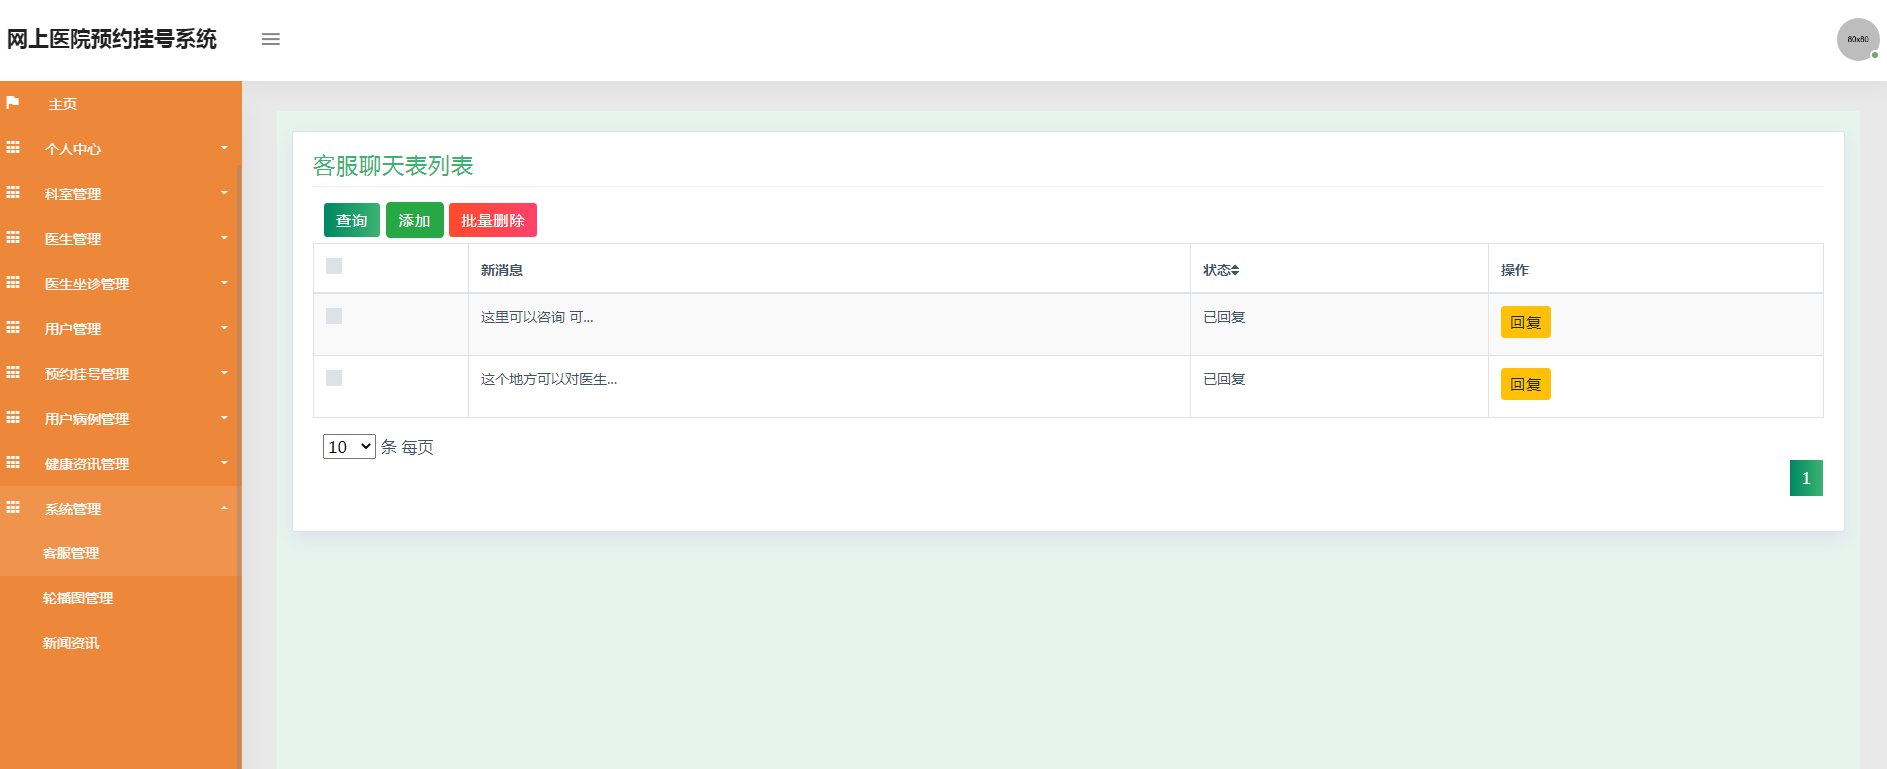Click 已回复 status in second row
This screenshot has height=769, width=1887.
click(x=1224, y=379)
